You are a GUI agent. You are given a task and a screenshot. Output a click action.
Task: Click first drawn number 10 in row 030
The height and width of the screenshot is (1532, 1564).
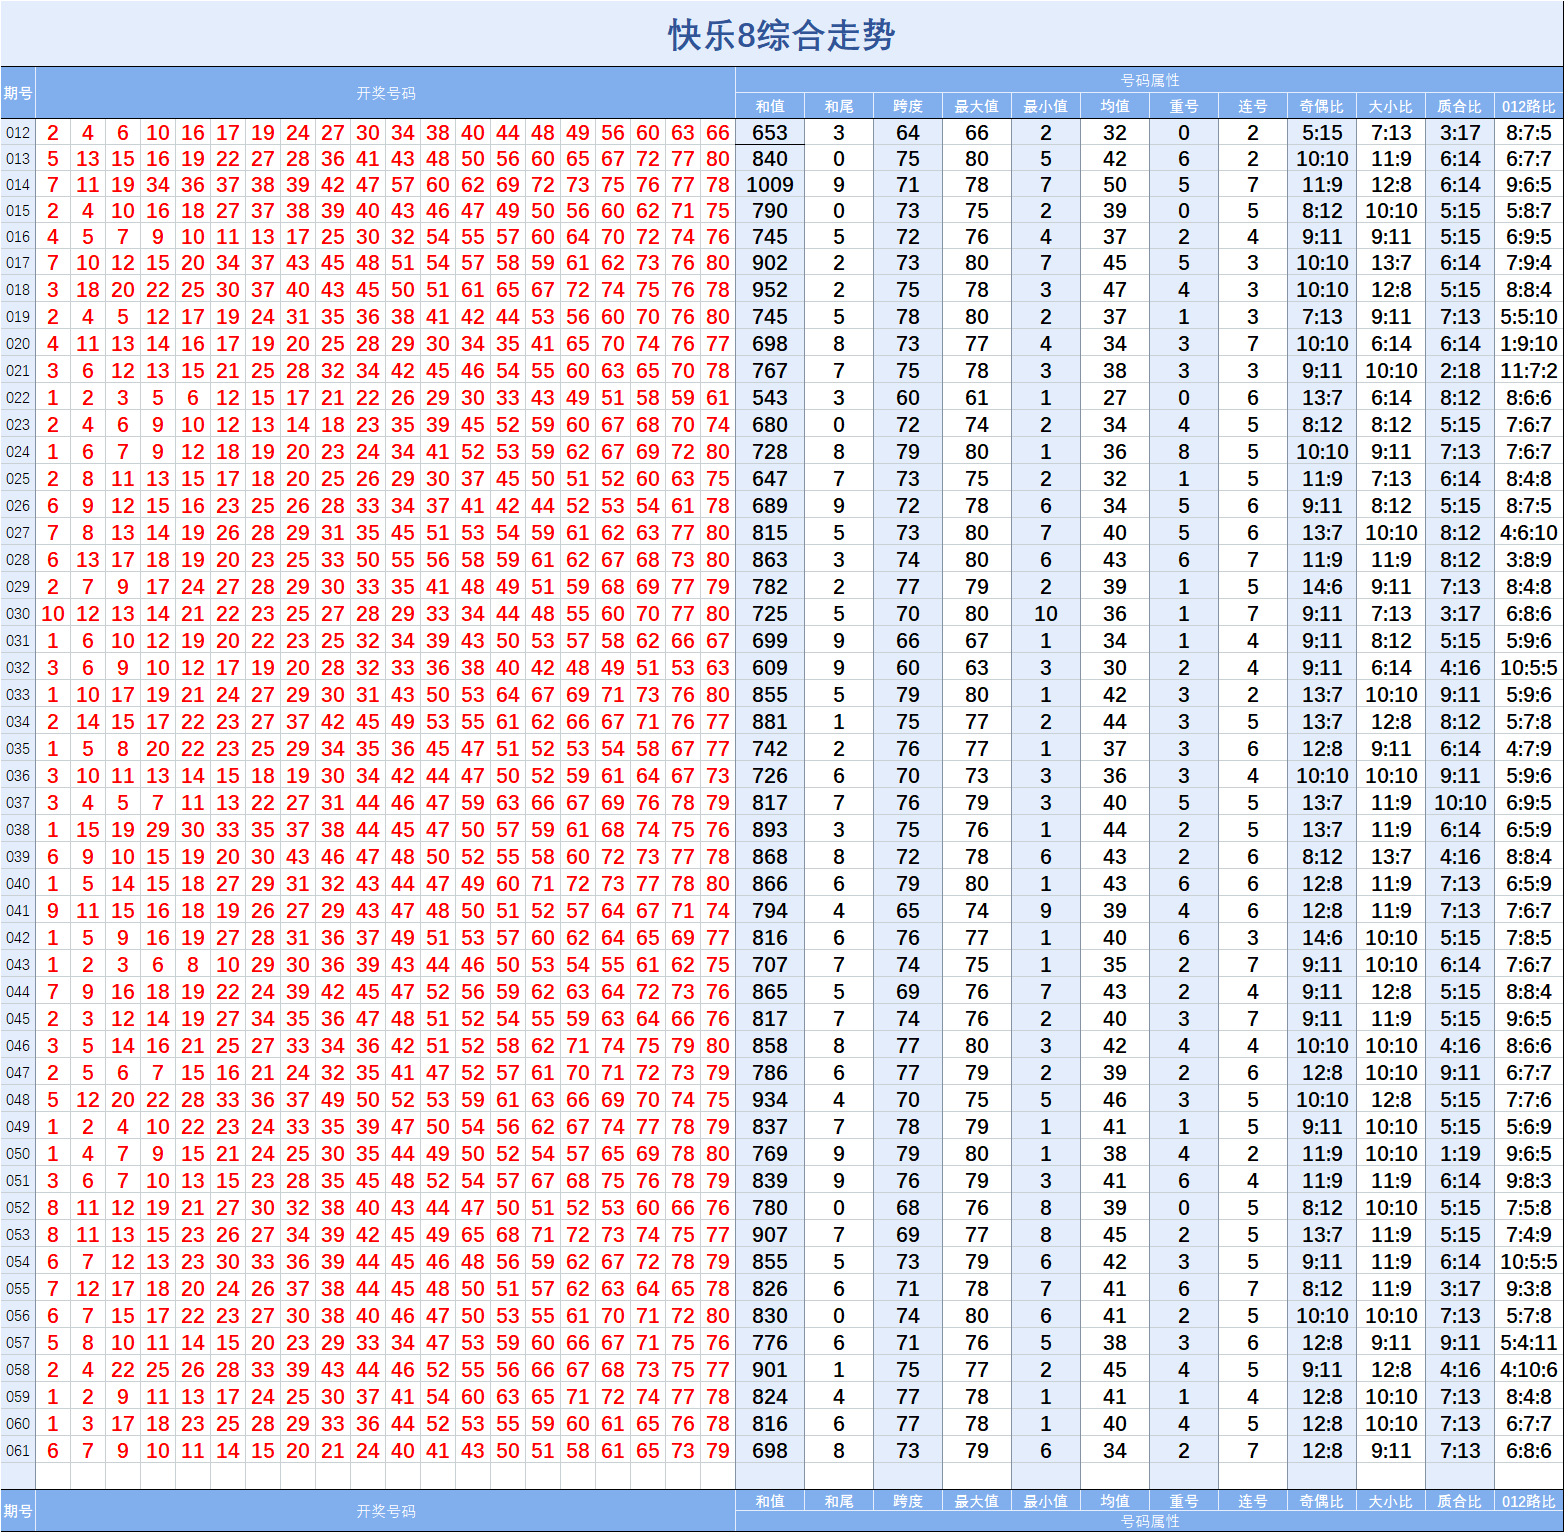[53, 614]
